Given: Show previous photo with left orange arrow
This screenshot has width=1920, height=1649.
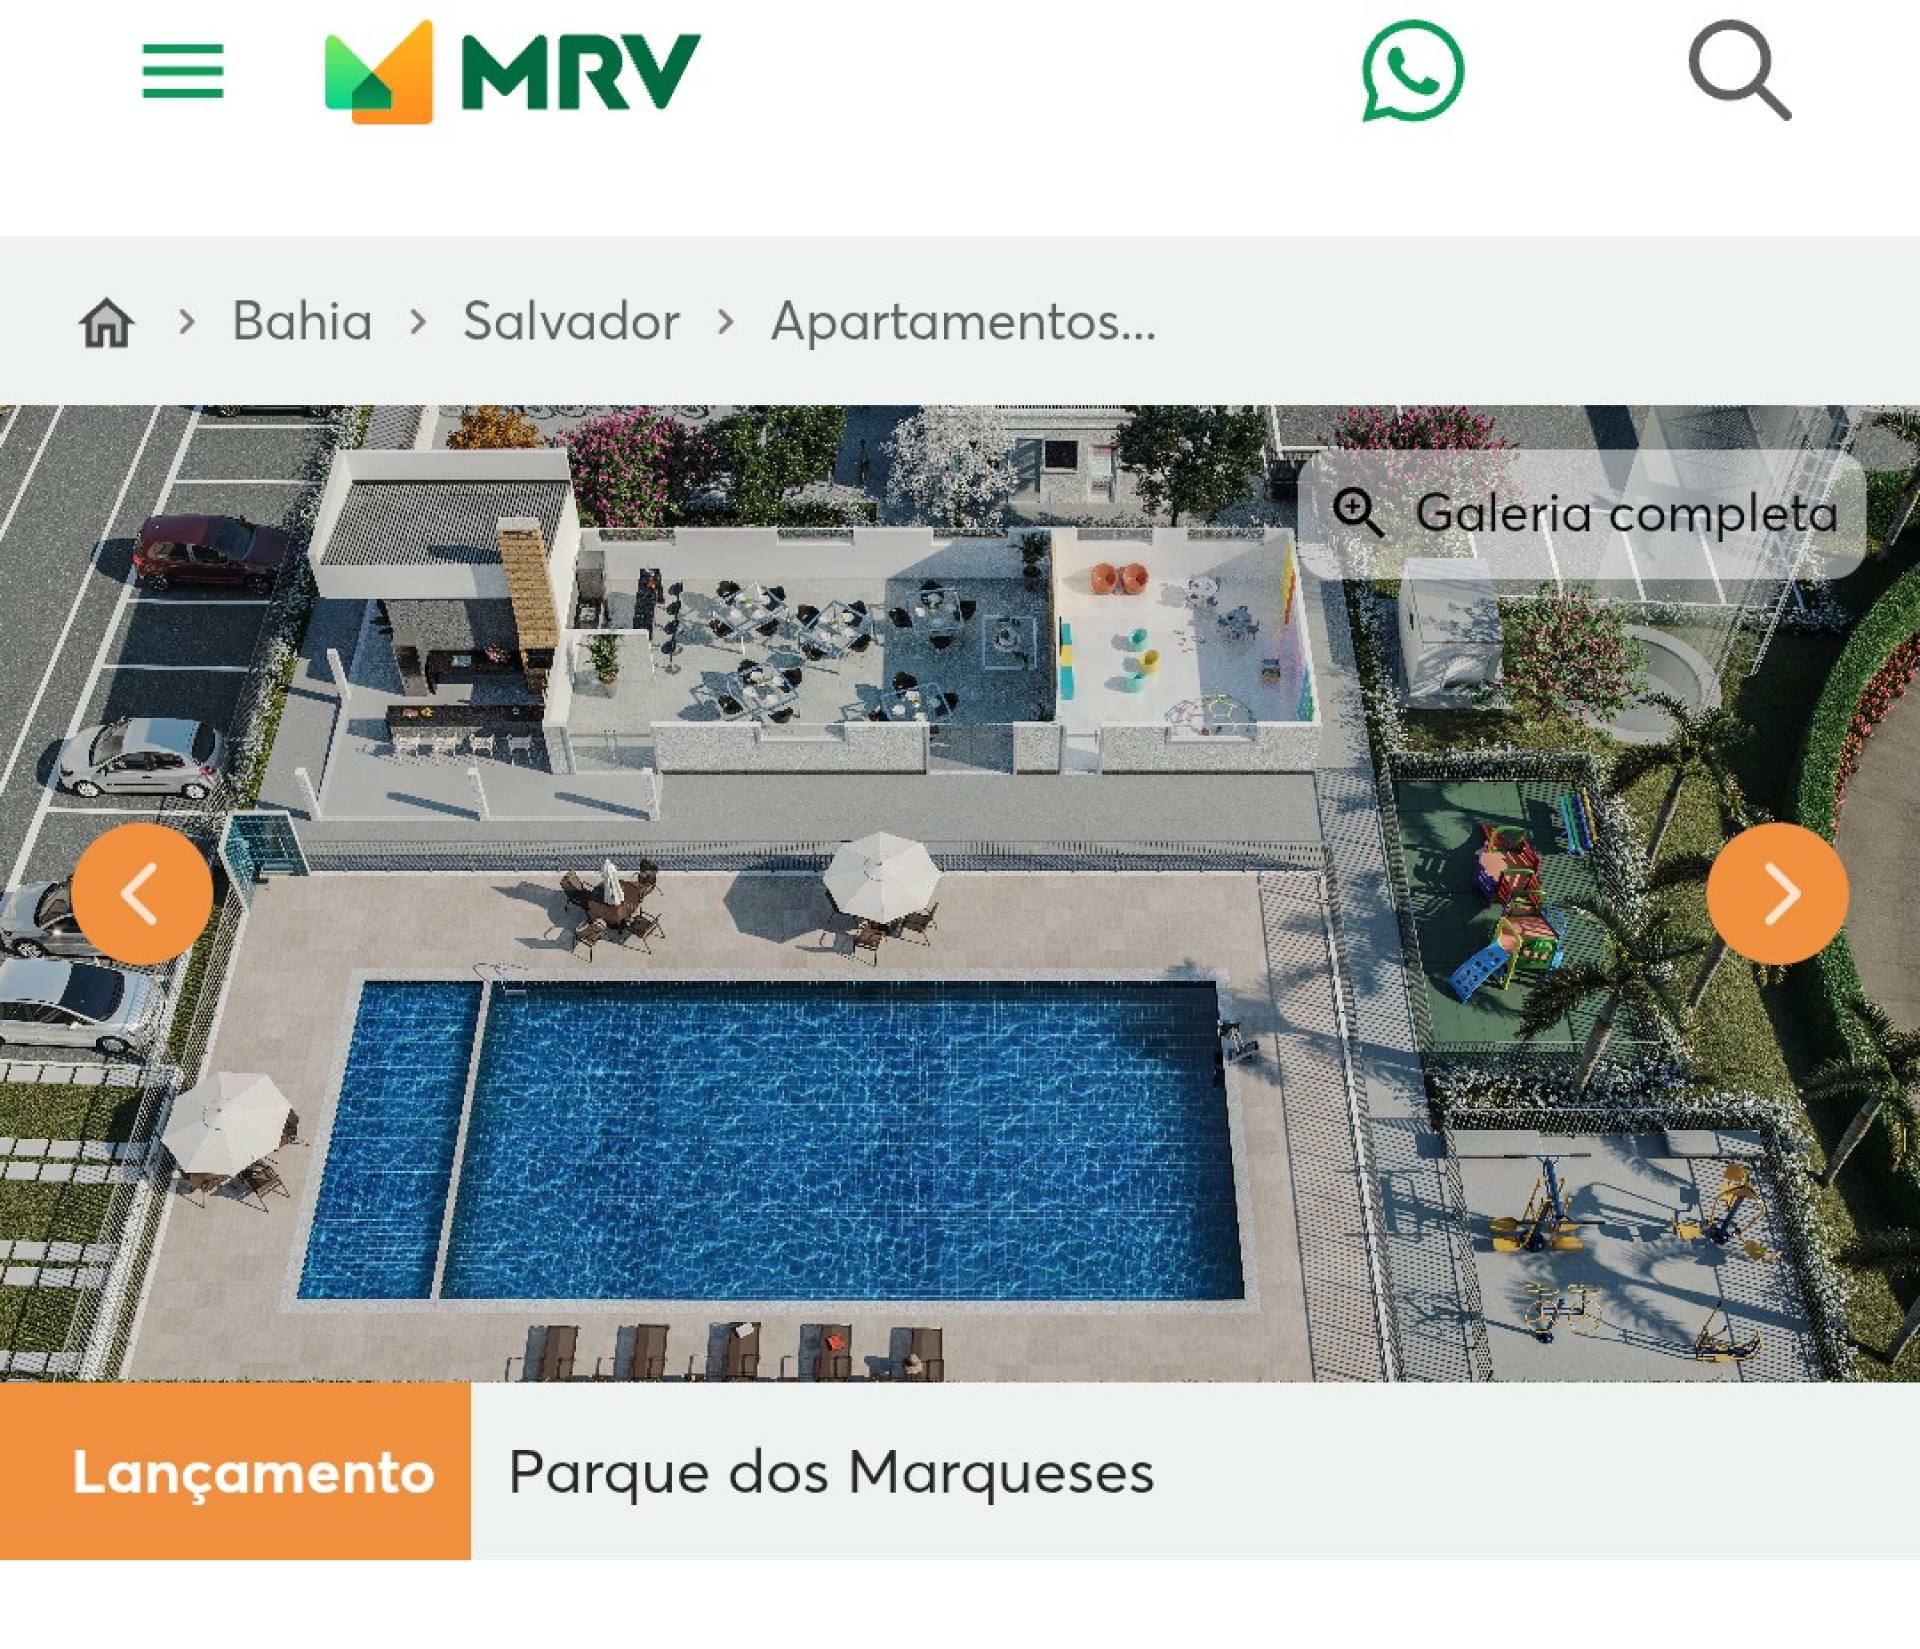Looking at the screenshot, I should coord(142,893).
